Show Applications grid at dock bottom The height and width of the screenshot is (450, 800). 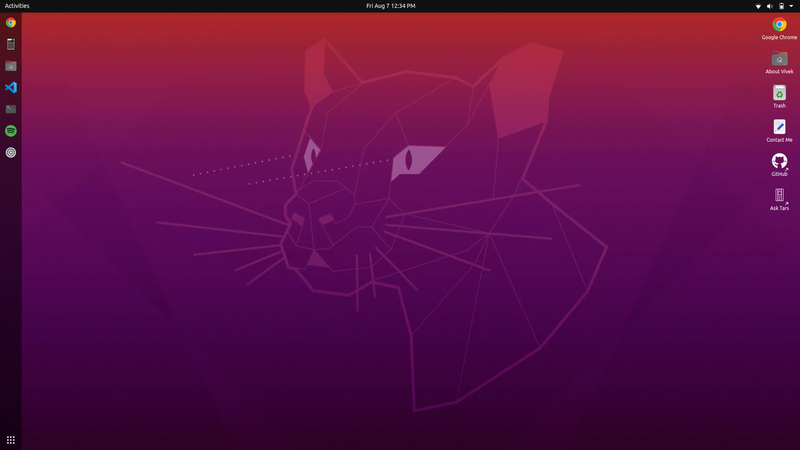coord(11,440)
